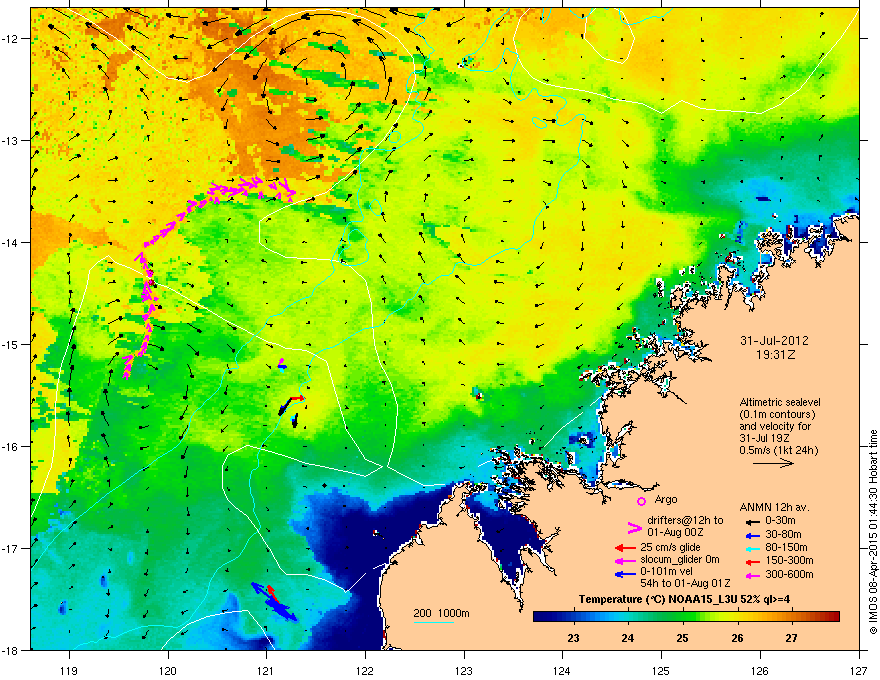Click the "19:31Z" time text
880x680 pixels.
774,355
